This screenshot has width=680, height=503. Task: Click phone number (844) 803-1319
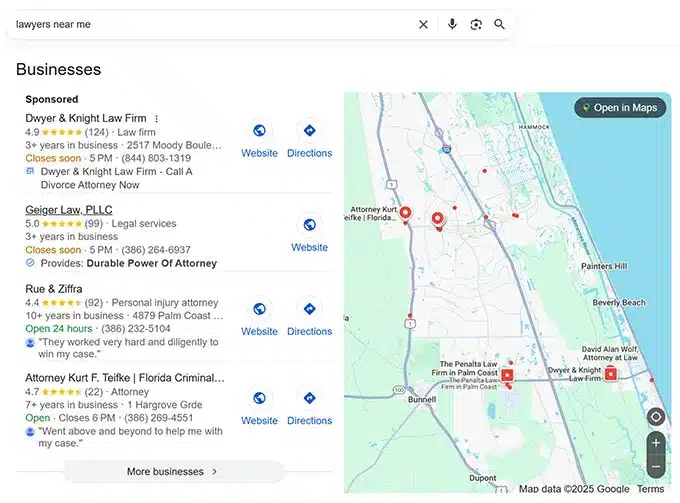tap(156, 158)
